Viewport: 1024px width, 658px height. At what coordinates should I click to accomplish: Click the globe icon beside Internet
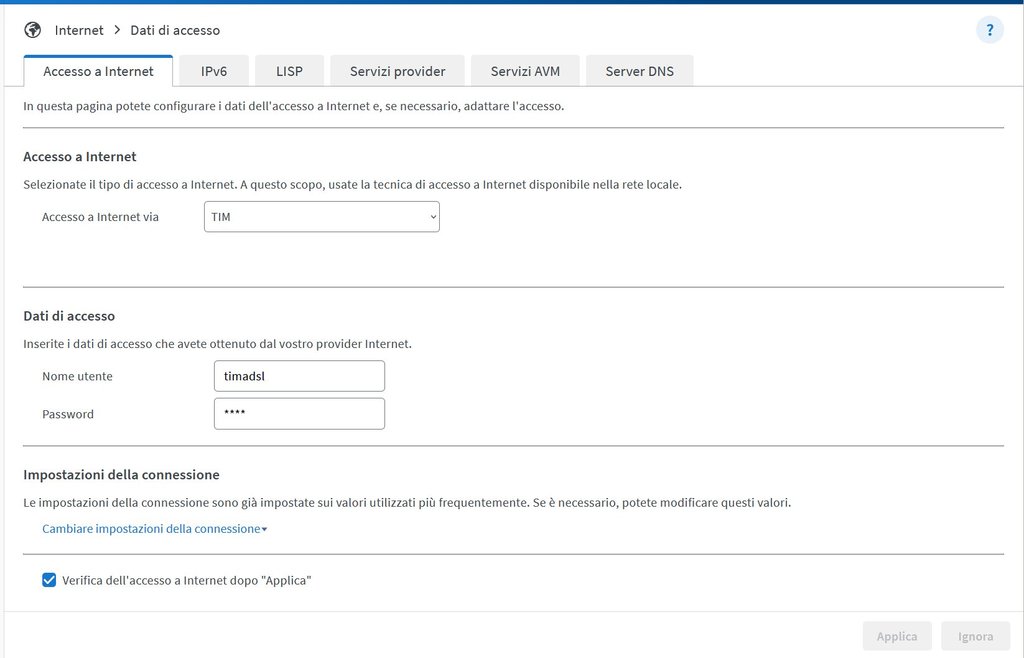click(x=33, y=30)
